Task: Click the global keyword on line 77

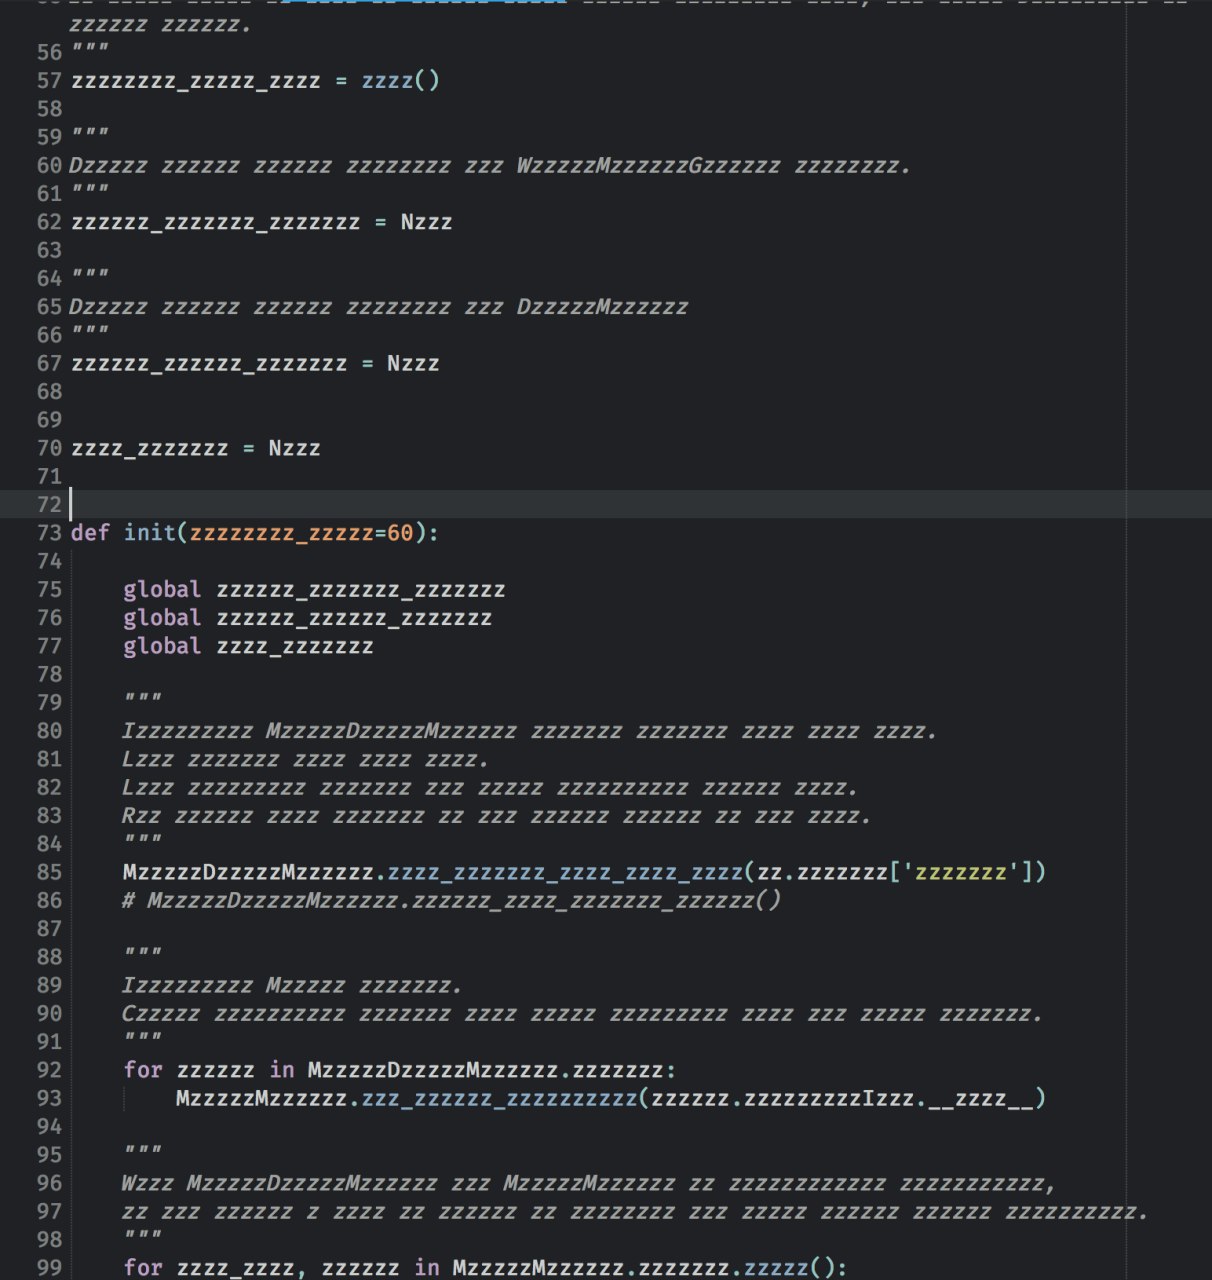Action: pyautogui.click(x=162, y=646)
